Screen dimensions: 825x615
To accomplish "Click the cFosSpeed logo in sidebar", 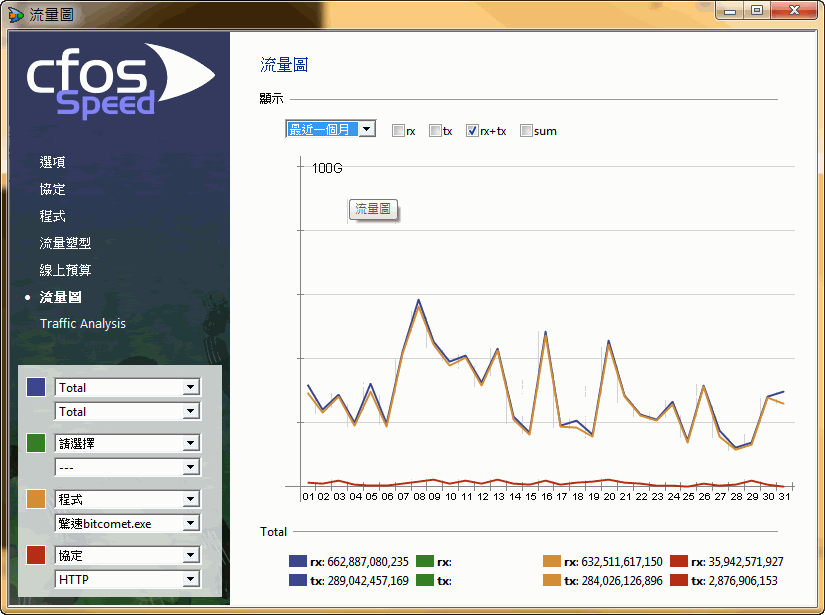I will tap(118, 82).
